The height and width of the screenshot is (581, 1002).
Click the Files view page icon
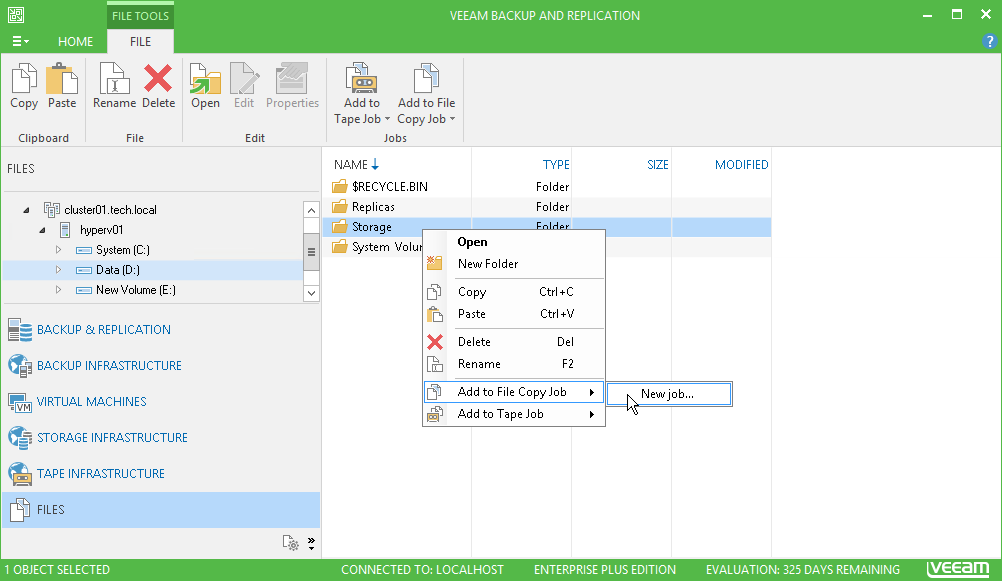[20, 509]
